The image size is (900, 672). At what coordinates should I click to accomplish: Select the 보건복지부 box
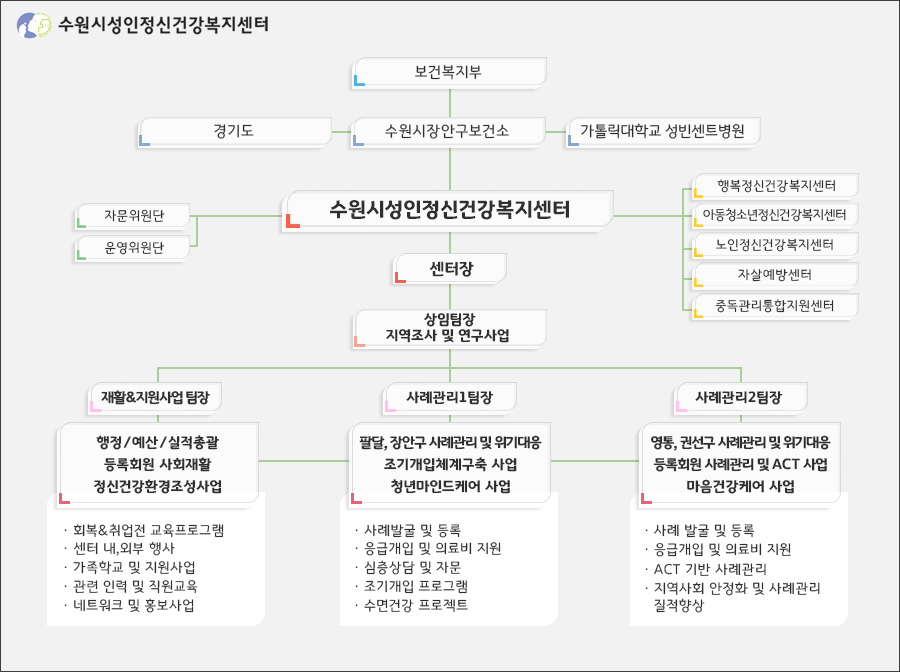tap(449, 72)
